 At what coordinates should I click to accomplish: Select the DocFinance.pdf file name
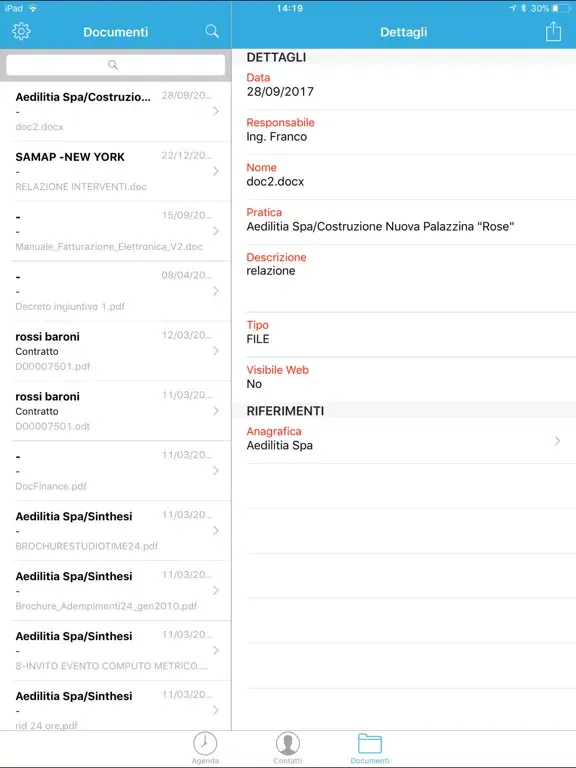pyautogui.click(x=51, y=486)
